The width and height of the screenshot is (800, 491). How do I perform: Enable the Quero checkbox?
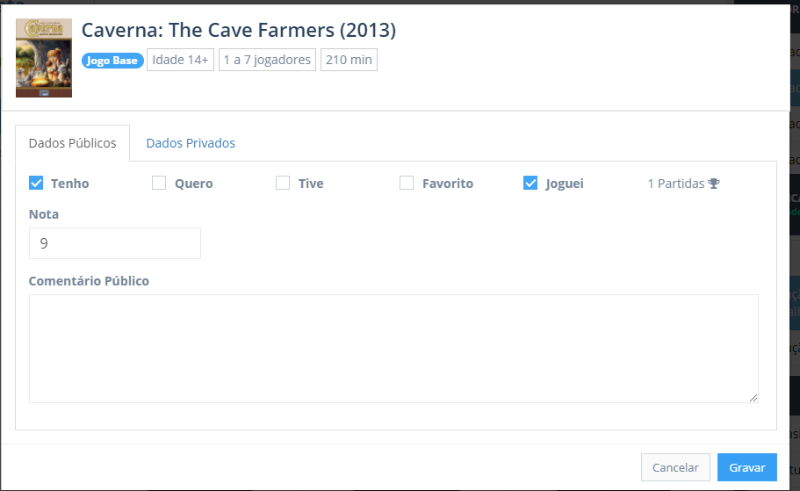click(159, 183)
